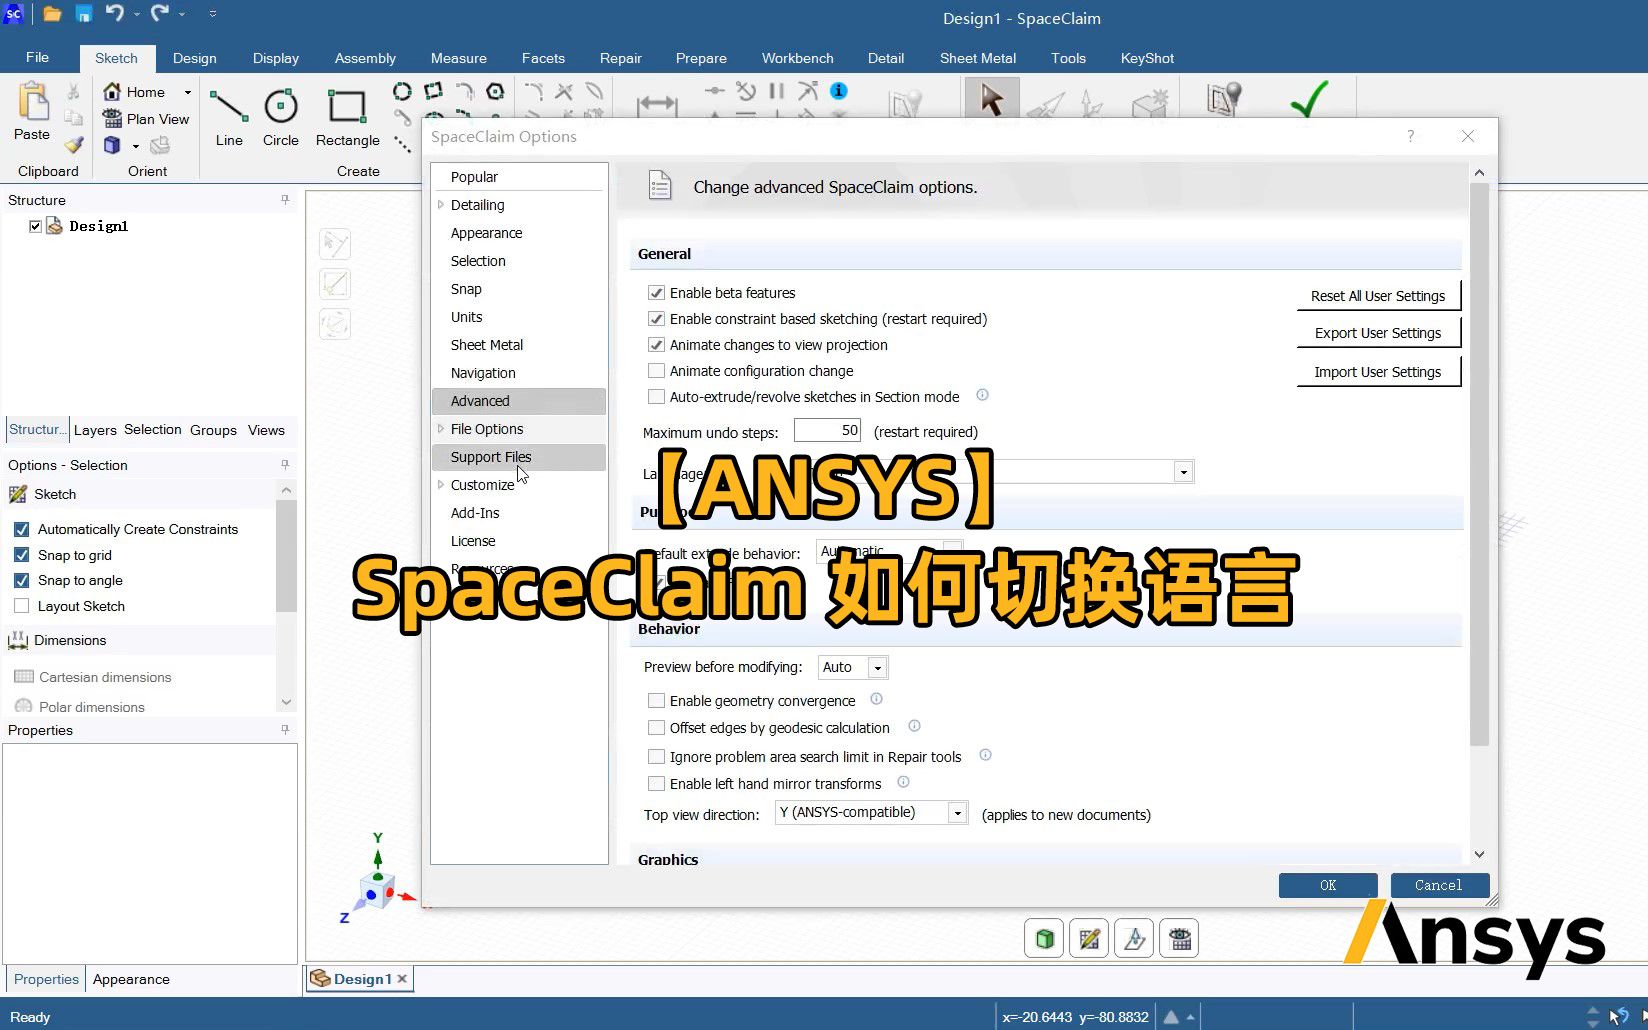Click the green checkmark end sketch icon

[x=1309, y=99]
